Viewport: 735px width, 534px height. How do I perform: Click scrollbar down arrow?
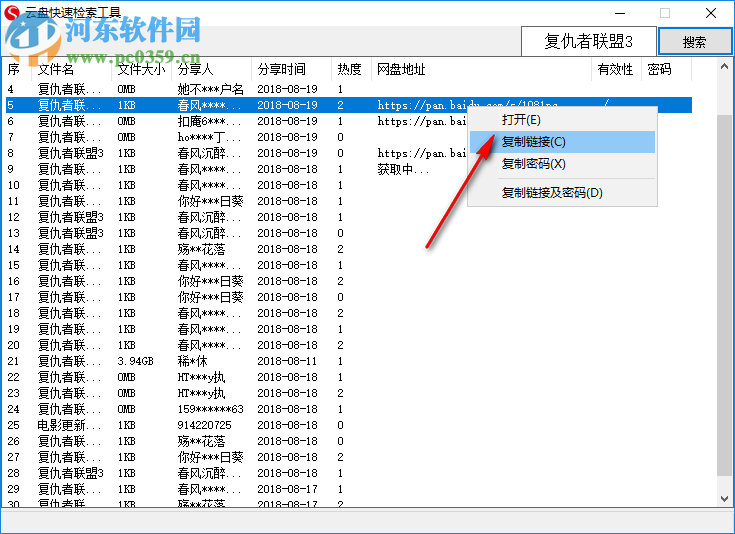pyautogui.click(x=724, y=498)
